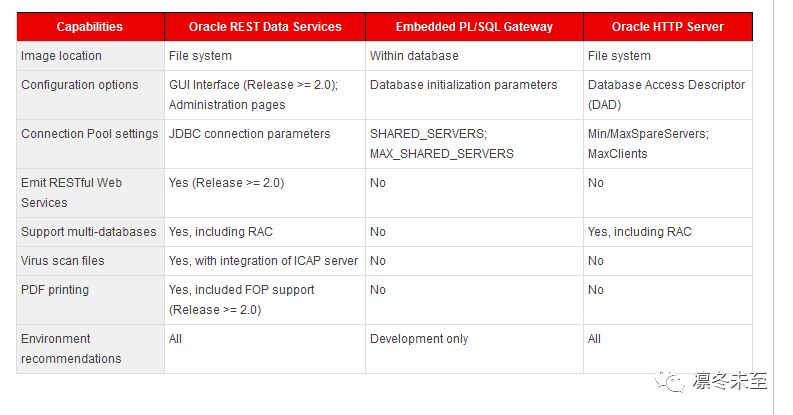This screenshot has height=415, width=793.
Task: Click the MAX_SHARED_SERVERS text
Action: [442, 154]
